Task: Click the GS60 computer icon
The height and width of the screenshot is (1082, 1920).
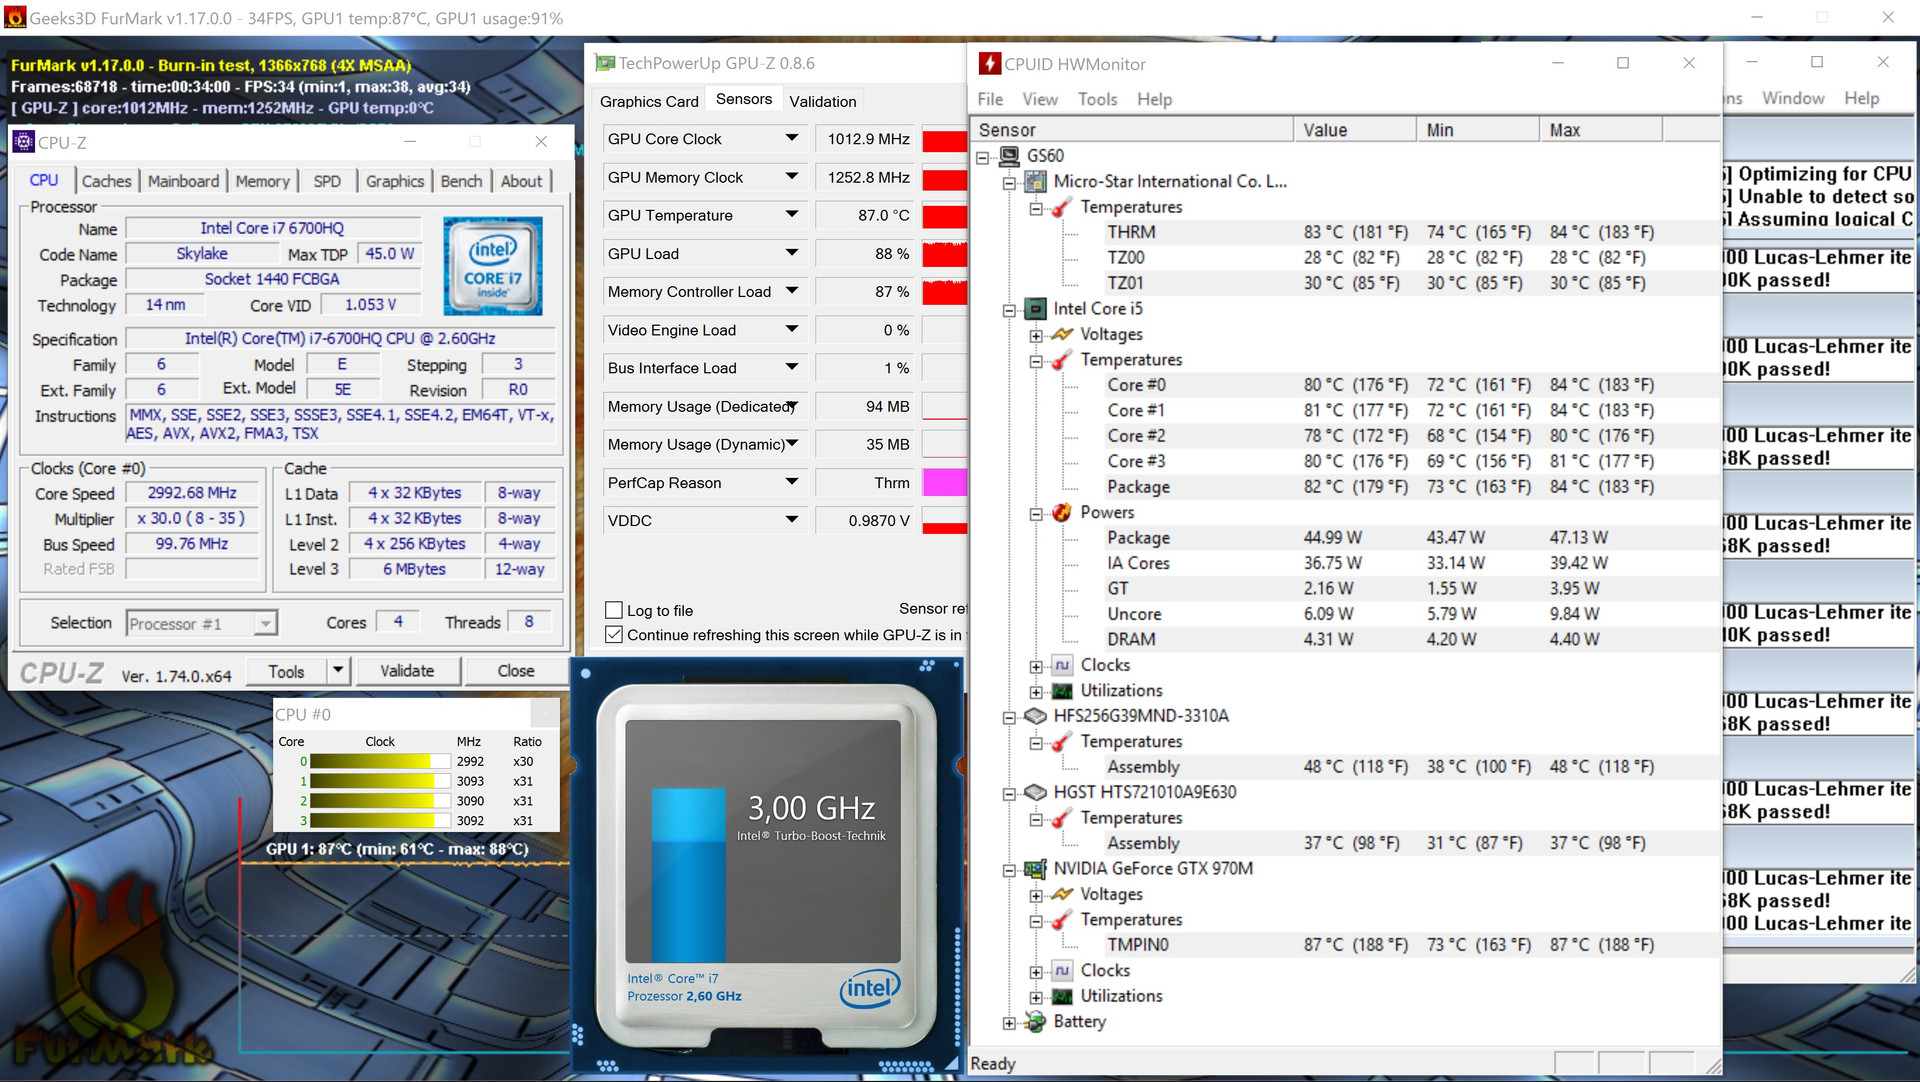Action: click(1010, 156)
